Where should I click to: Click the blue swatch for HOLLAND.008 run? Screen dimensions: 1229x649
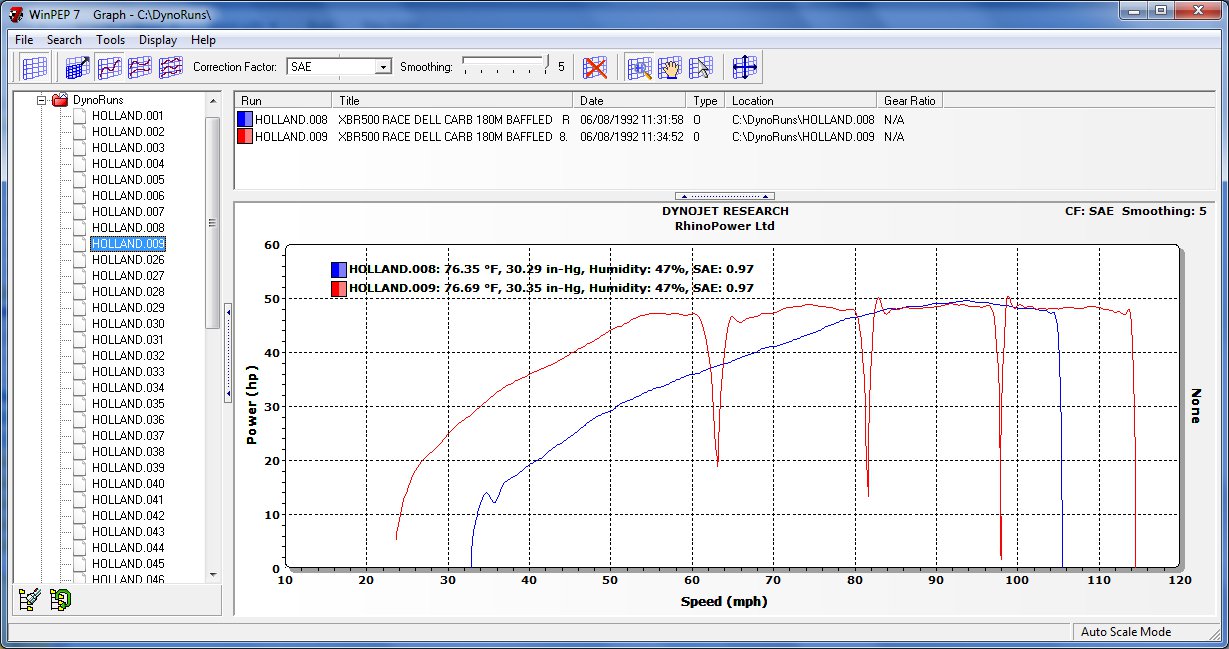pyautogui.click(x=245, y=119)
